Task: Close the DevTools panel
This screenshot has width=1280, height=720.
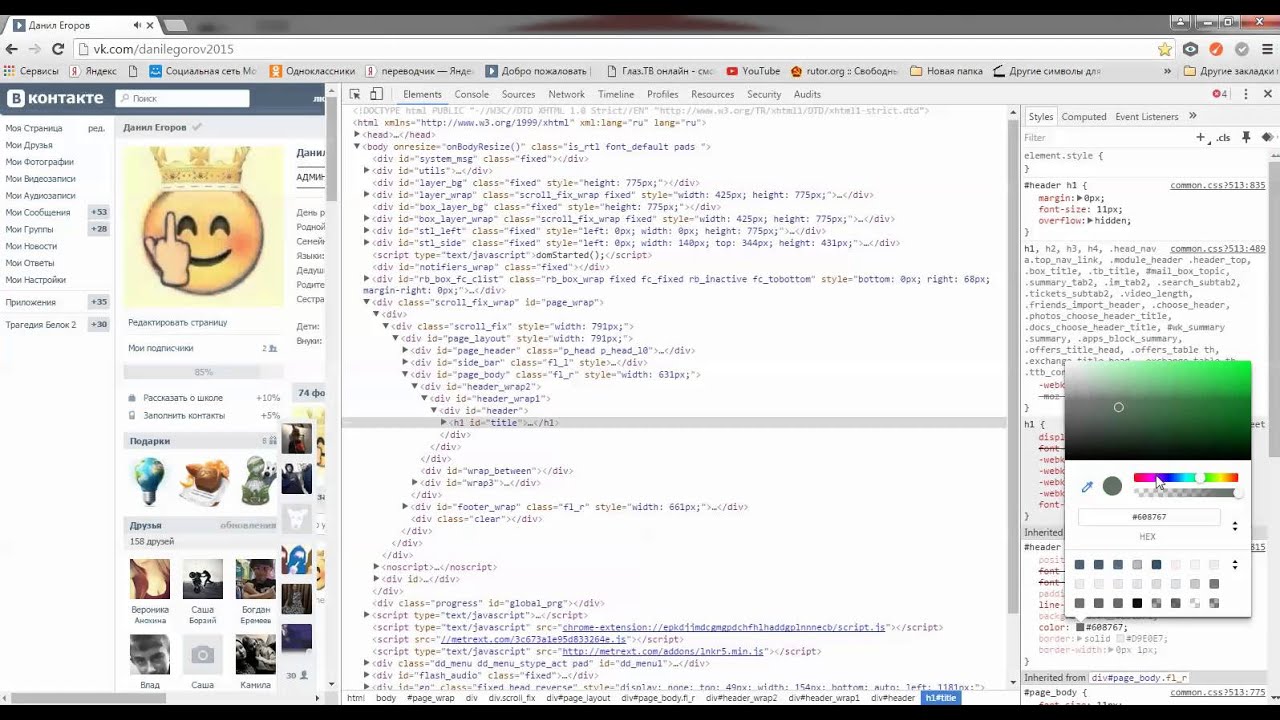Action: coord(1268,94)
